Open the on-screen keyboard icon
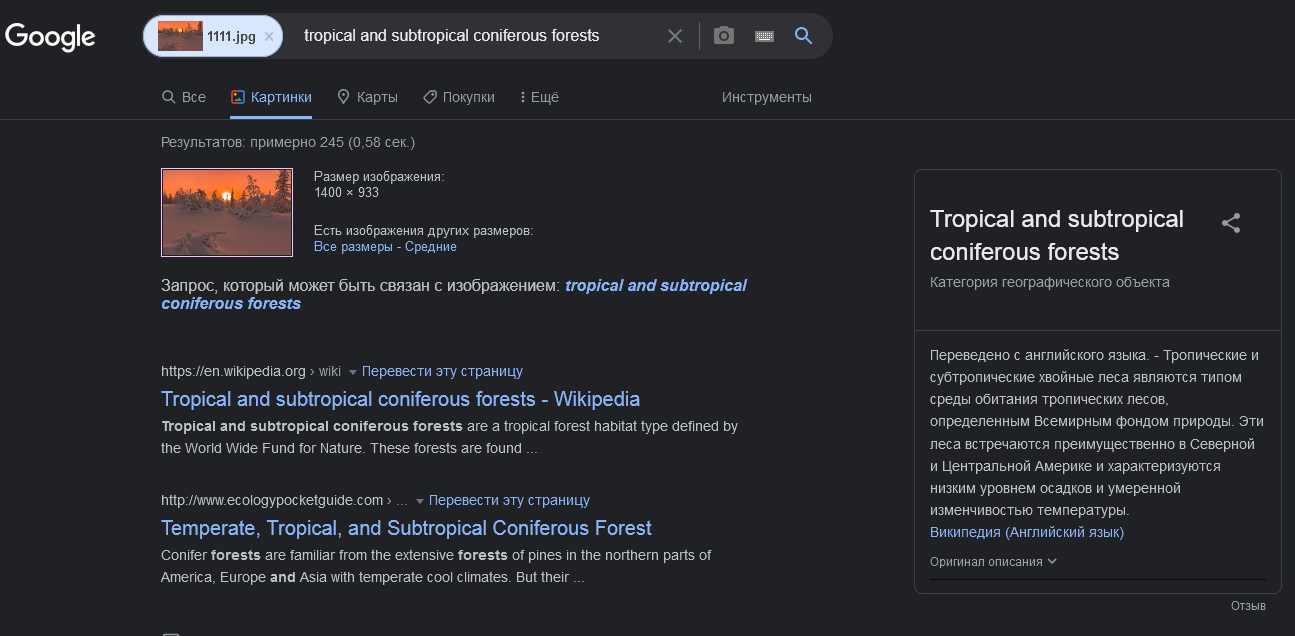 [x=764, y=36]
